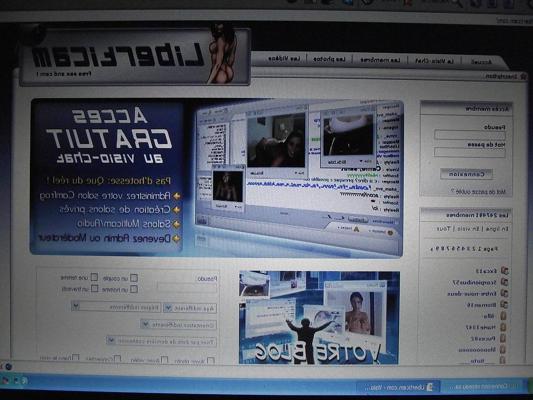Open the Mot de passe oublié link
Screen dimensions: 533x400
pos(479,192)
